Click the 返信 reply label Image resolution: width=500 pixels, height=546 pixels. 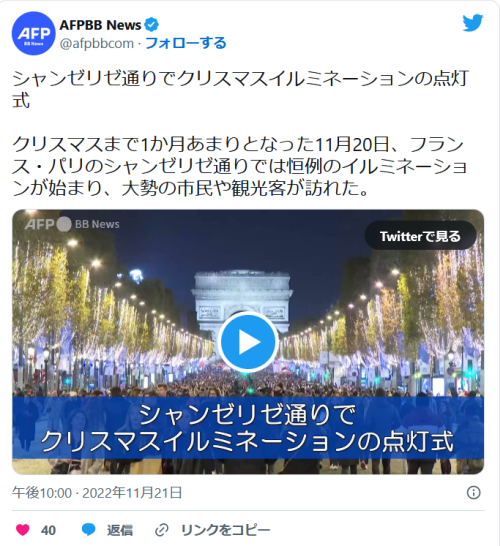[x=120, y=530]
